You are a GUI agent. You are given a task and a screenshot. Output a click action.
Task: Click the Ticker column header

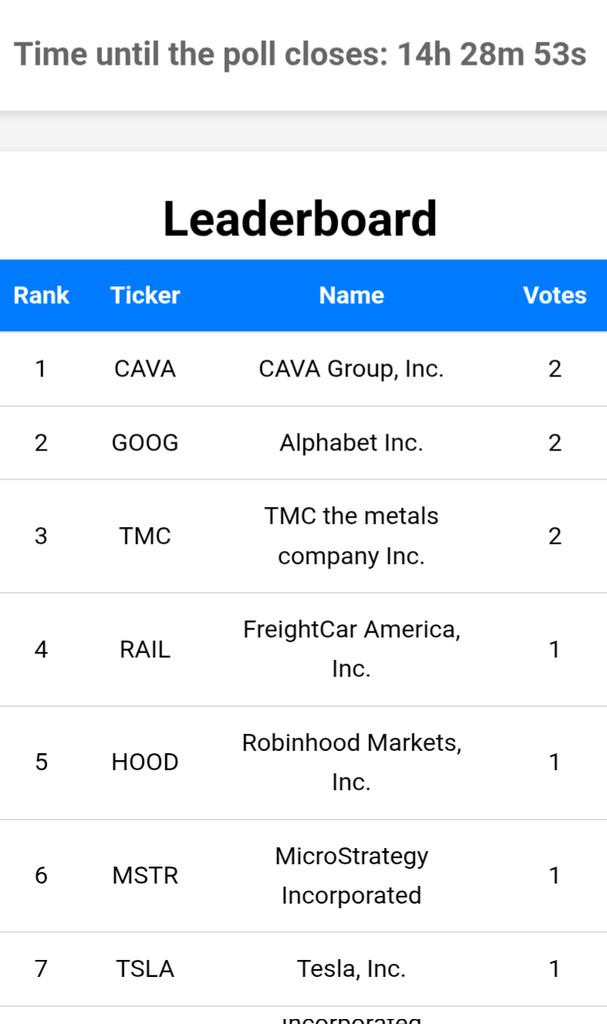(x=145, y=295)
